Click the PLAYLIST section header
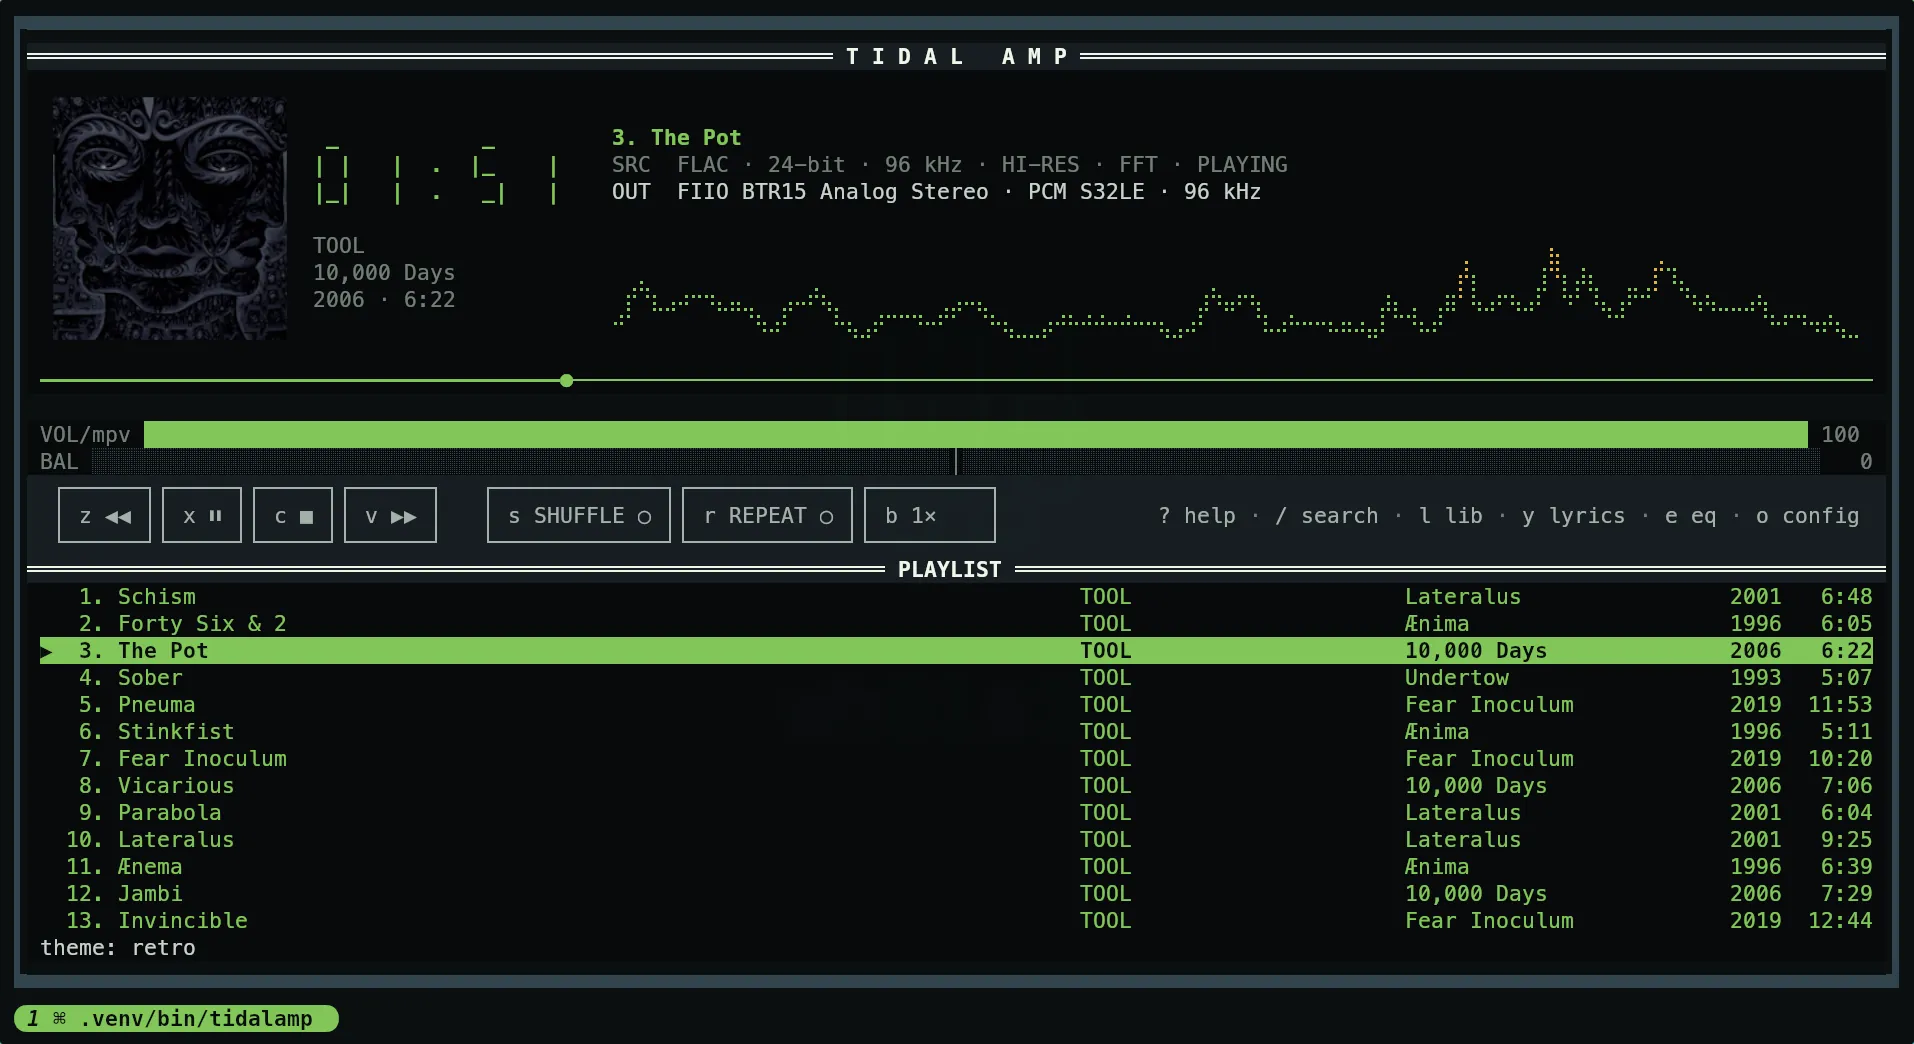1914x1044 pixels. [949, 570]
